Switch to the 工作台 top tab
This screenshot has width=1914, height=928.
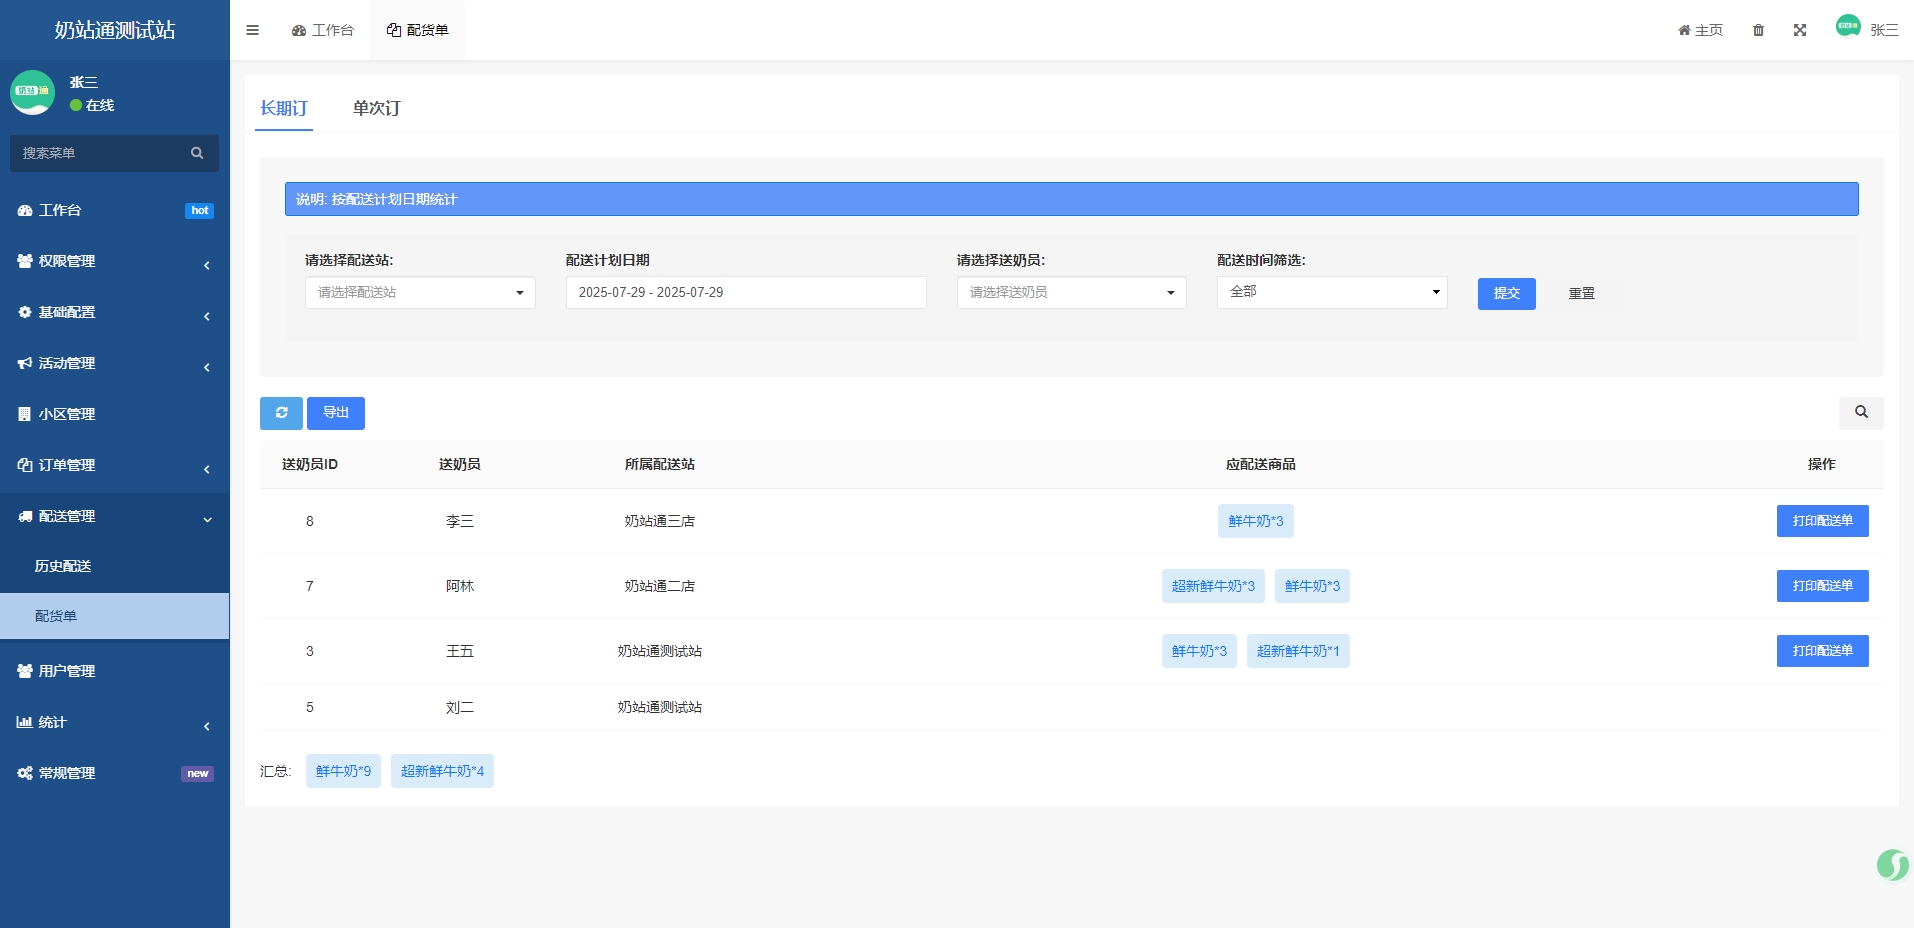coord(323,30)
